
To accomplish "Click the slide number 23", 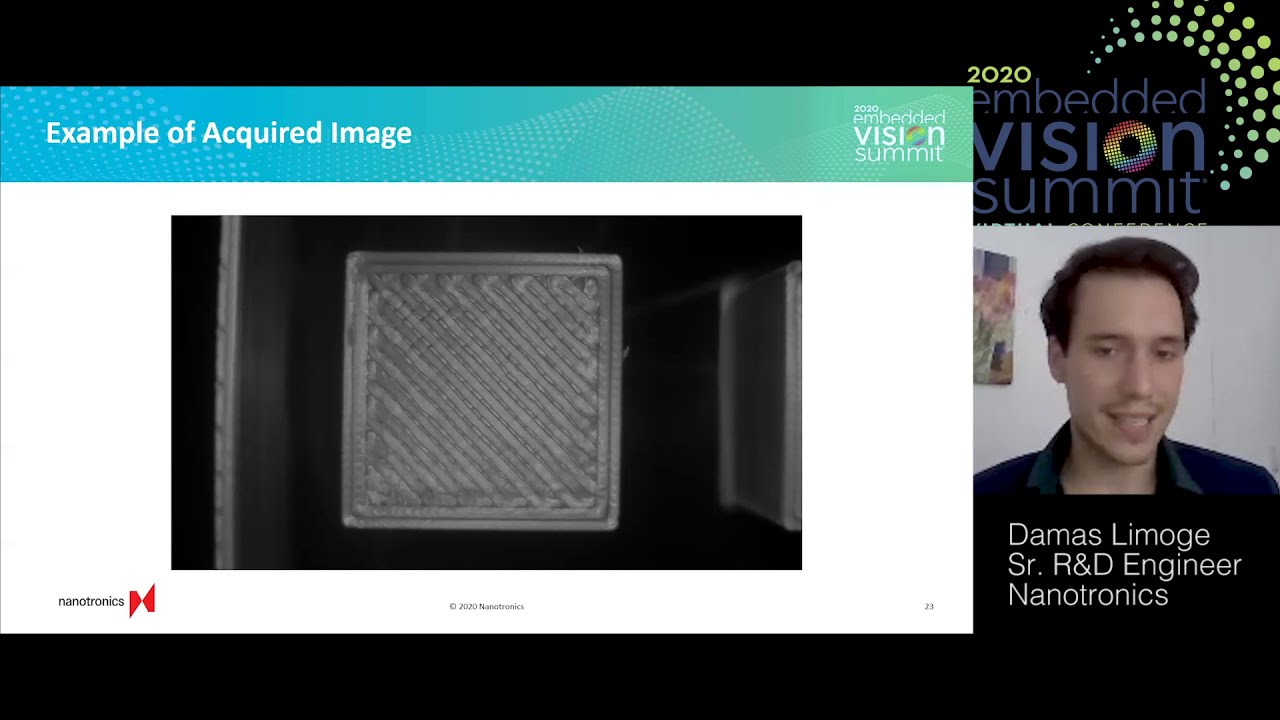I will (928, 606).
